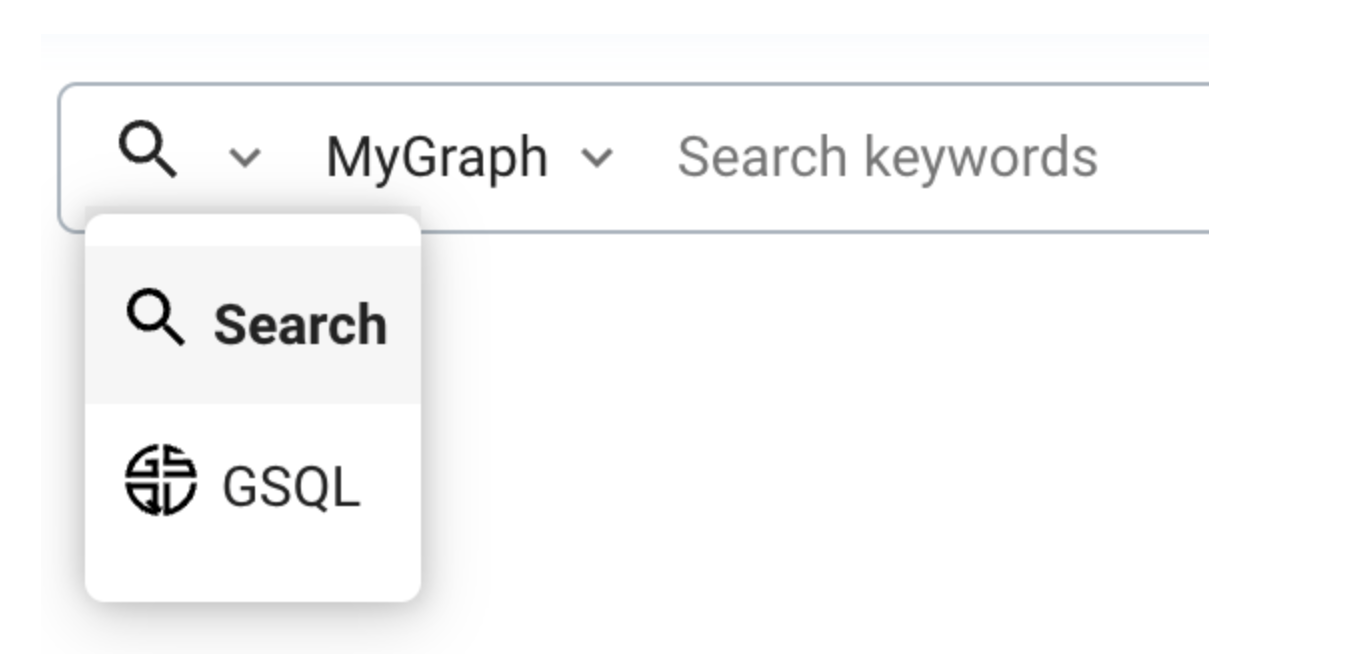This screenshot has height=670, width=1358.
Task: Focus the Search keywords input field
Action: [x=887, y=157]
